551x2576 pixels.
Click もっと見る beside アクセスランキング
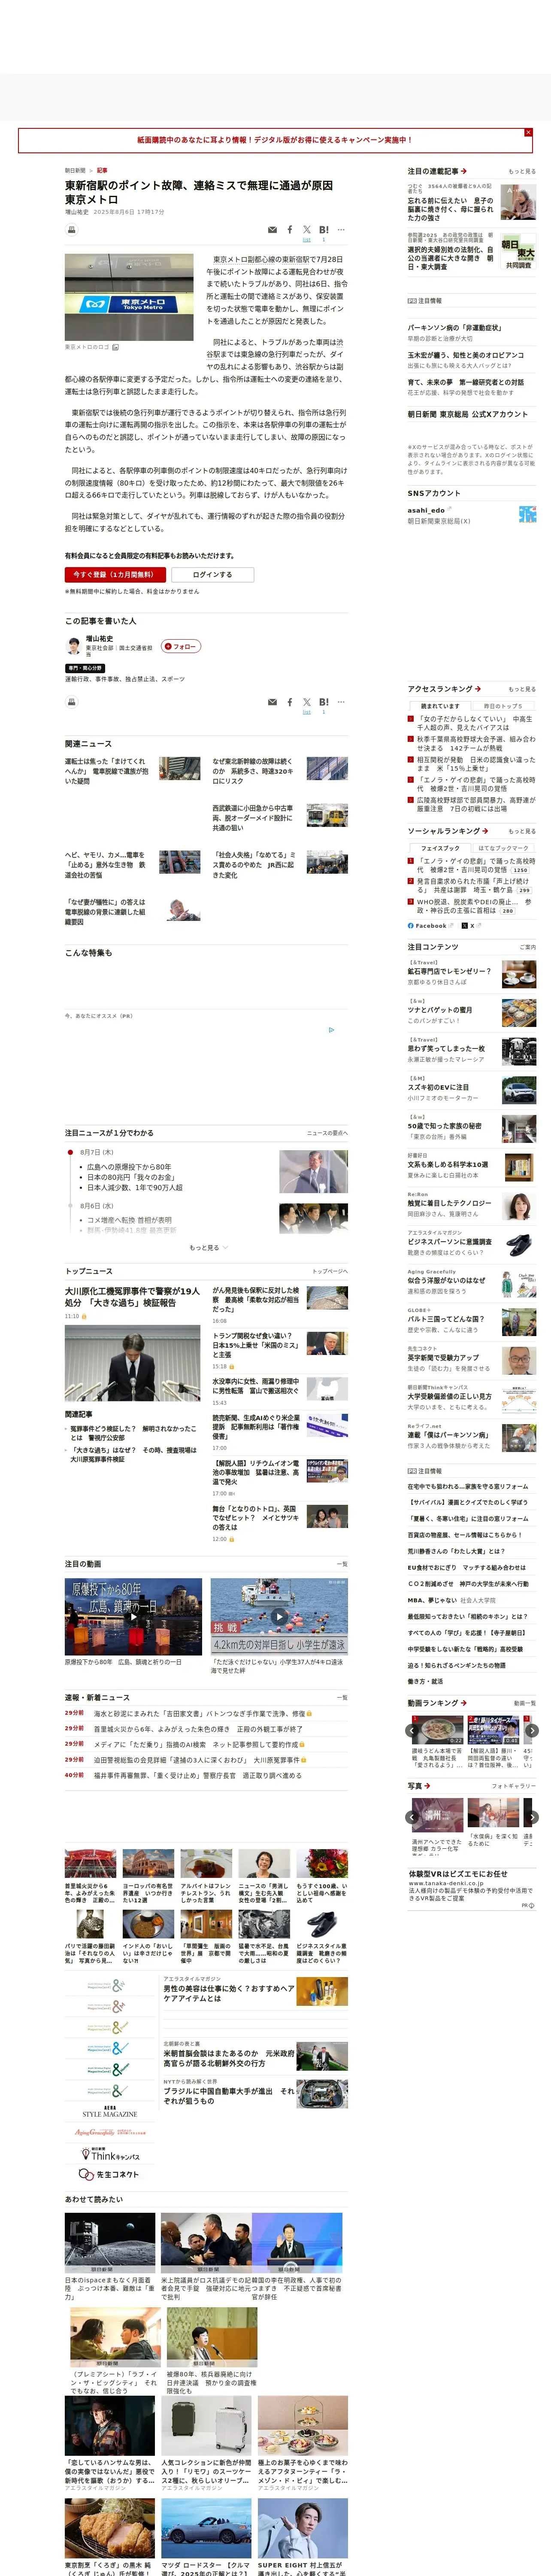[522, 689]
